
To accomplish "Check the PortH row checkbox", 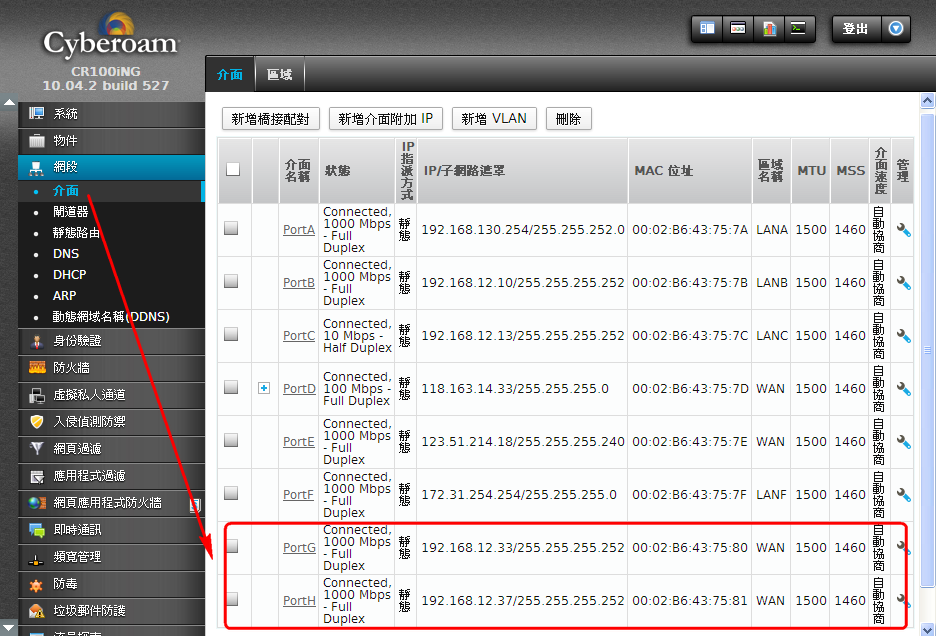I will (x=232, y=599).
